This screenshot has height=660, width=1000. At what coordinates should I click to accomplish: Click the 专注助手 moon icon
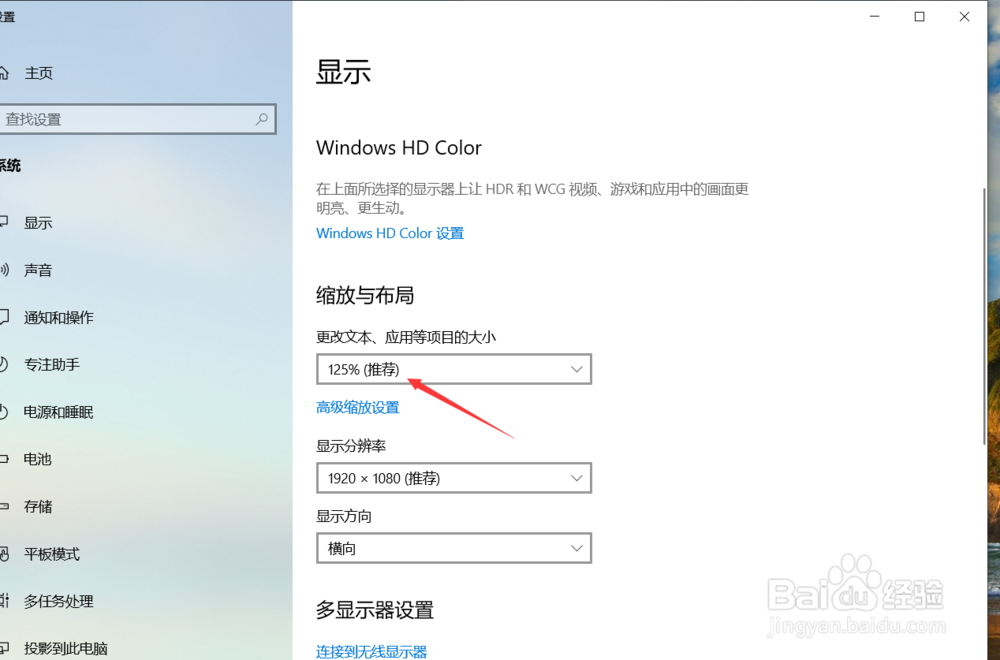pos(4,364)
